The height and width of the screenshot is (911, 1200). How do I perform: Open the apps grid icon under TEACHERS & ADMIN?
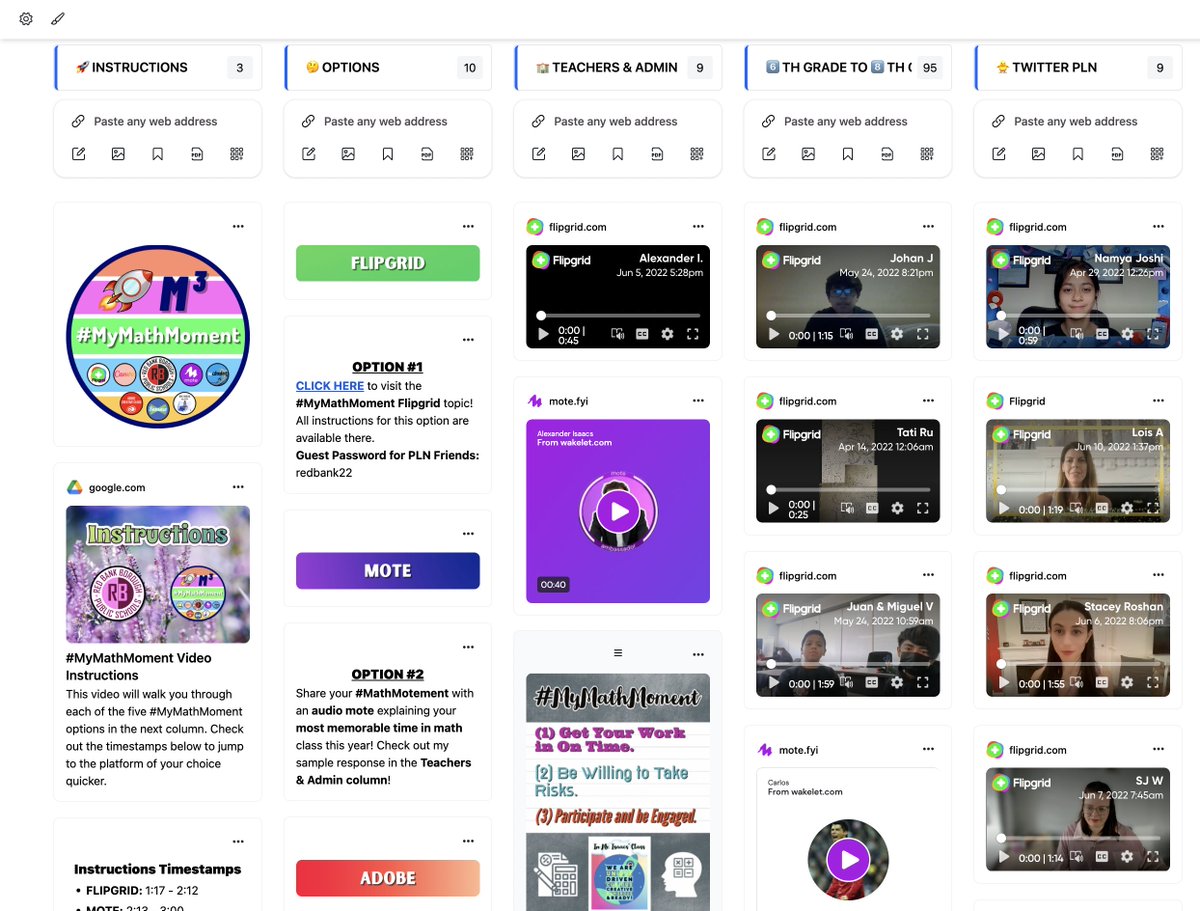697,154
